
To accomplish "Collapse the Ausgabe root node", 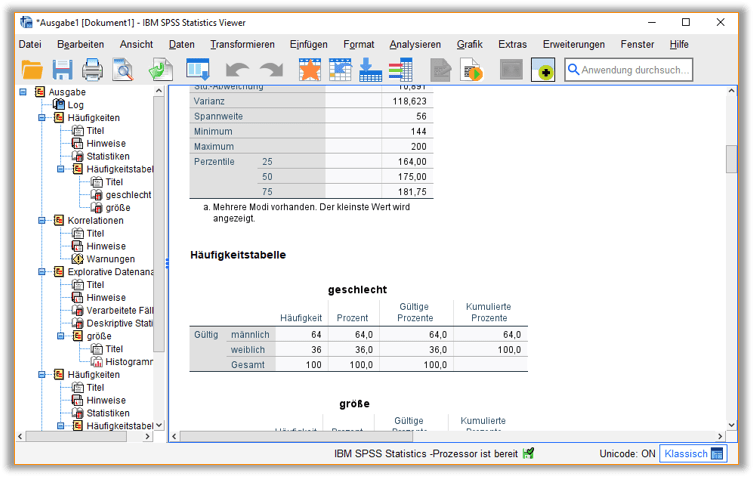I will pos(23,92).
